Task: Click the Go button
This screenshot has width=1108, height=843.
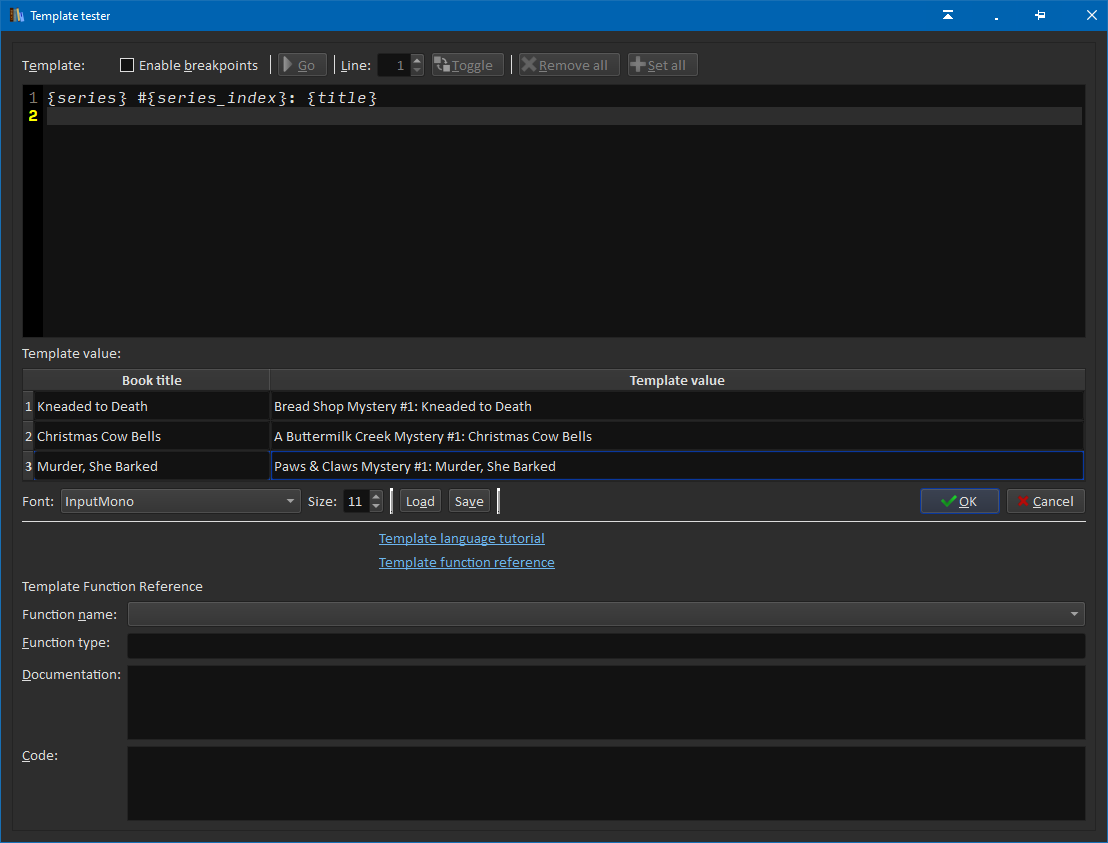Action: pyautogui.click(x=302, y=65)
